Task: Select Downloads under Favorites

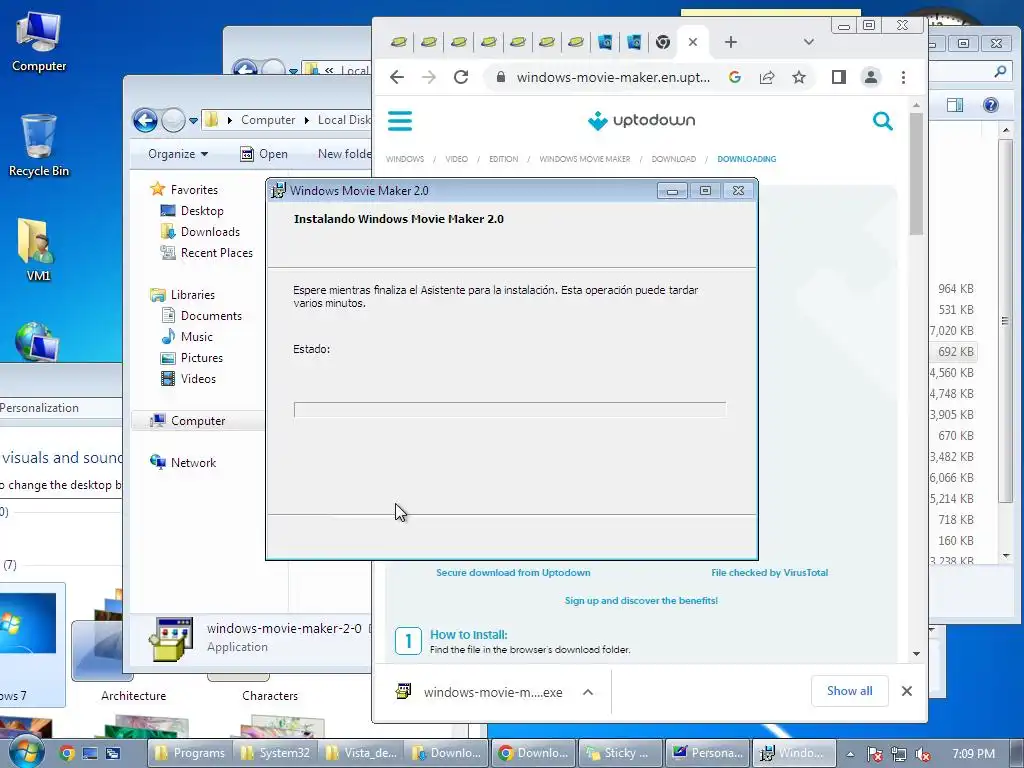Action: click(200, 231)
